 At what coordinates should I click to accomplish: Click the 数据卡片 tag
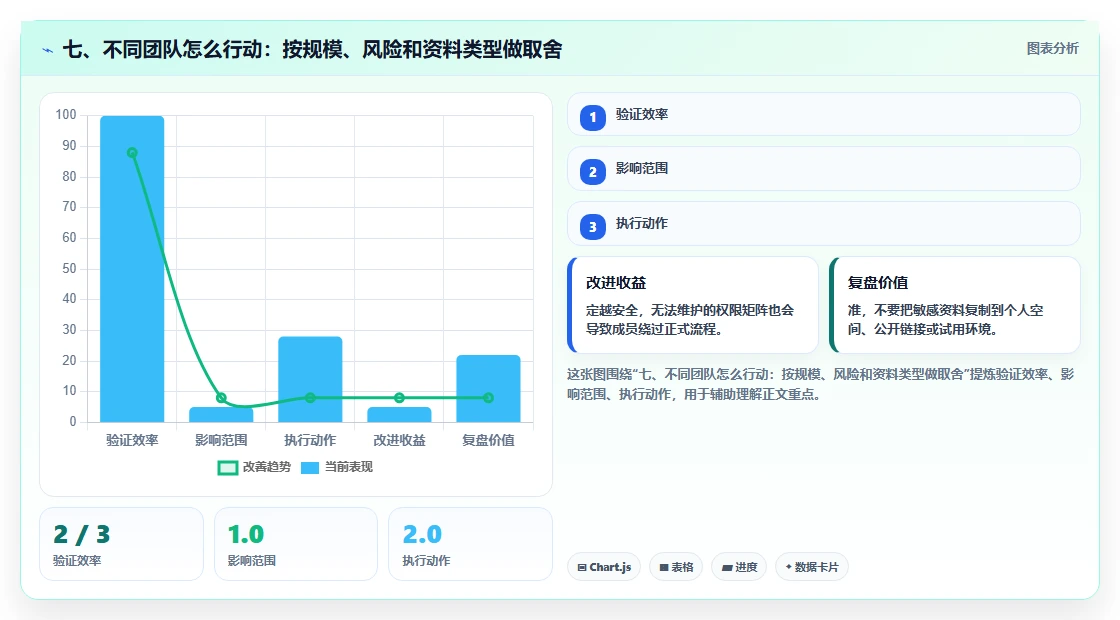[811, 567]
